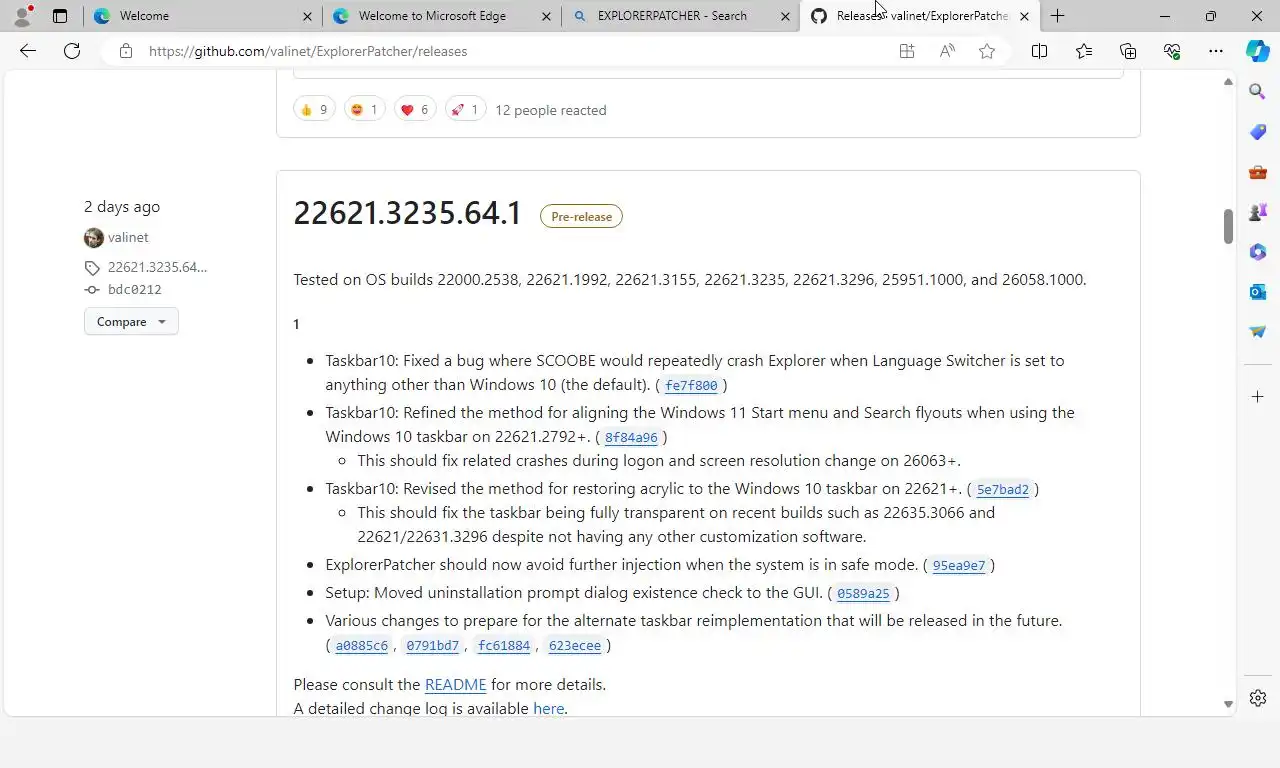Click the scrollbar down arrow

tap(1228, 704)
